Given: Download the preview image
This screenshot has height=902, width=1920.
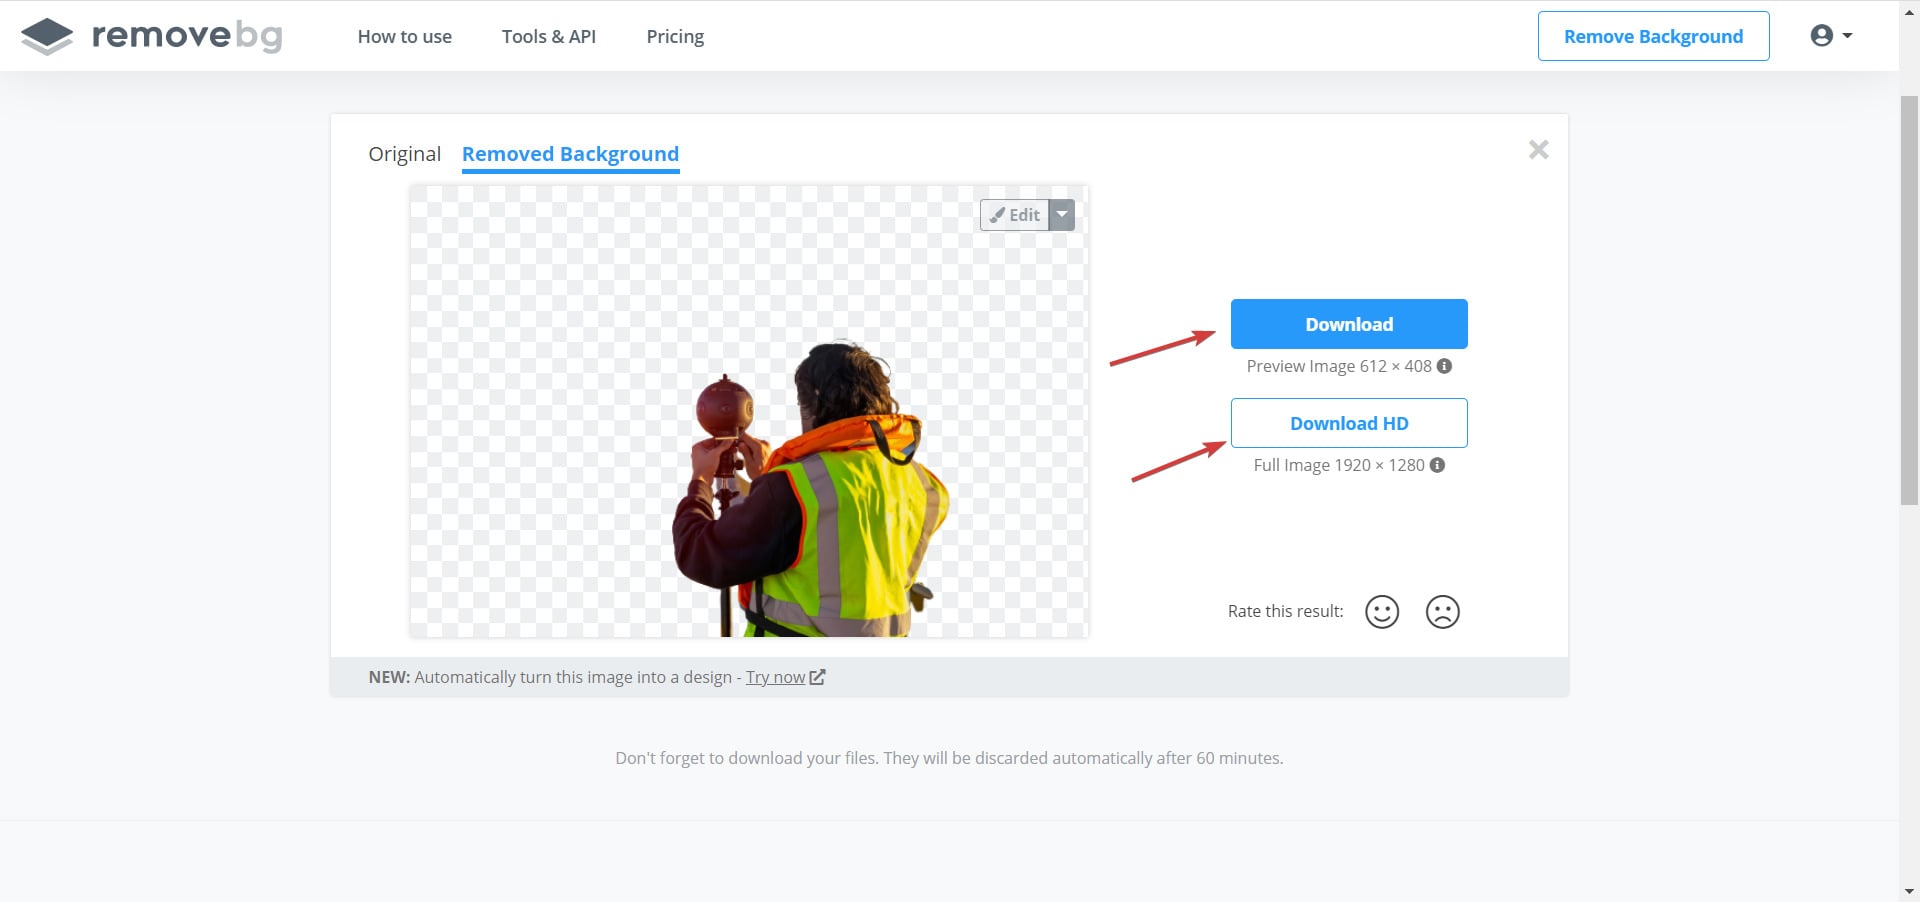Looking at the screenshot, I should click(1349, 324).
